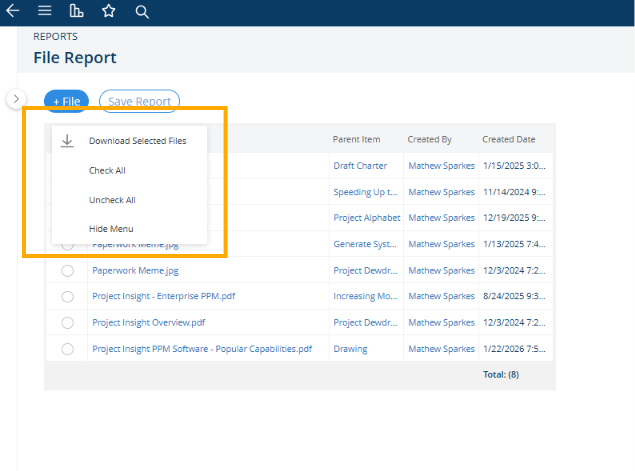Select Hide Menu option
635x471 pixels.
coord(111,229)
